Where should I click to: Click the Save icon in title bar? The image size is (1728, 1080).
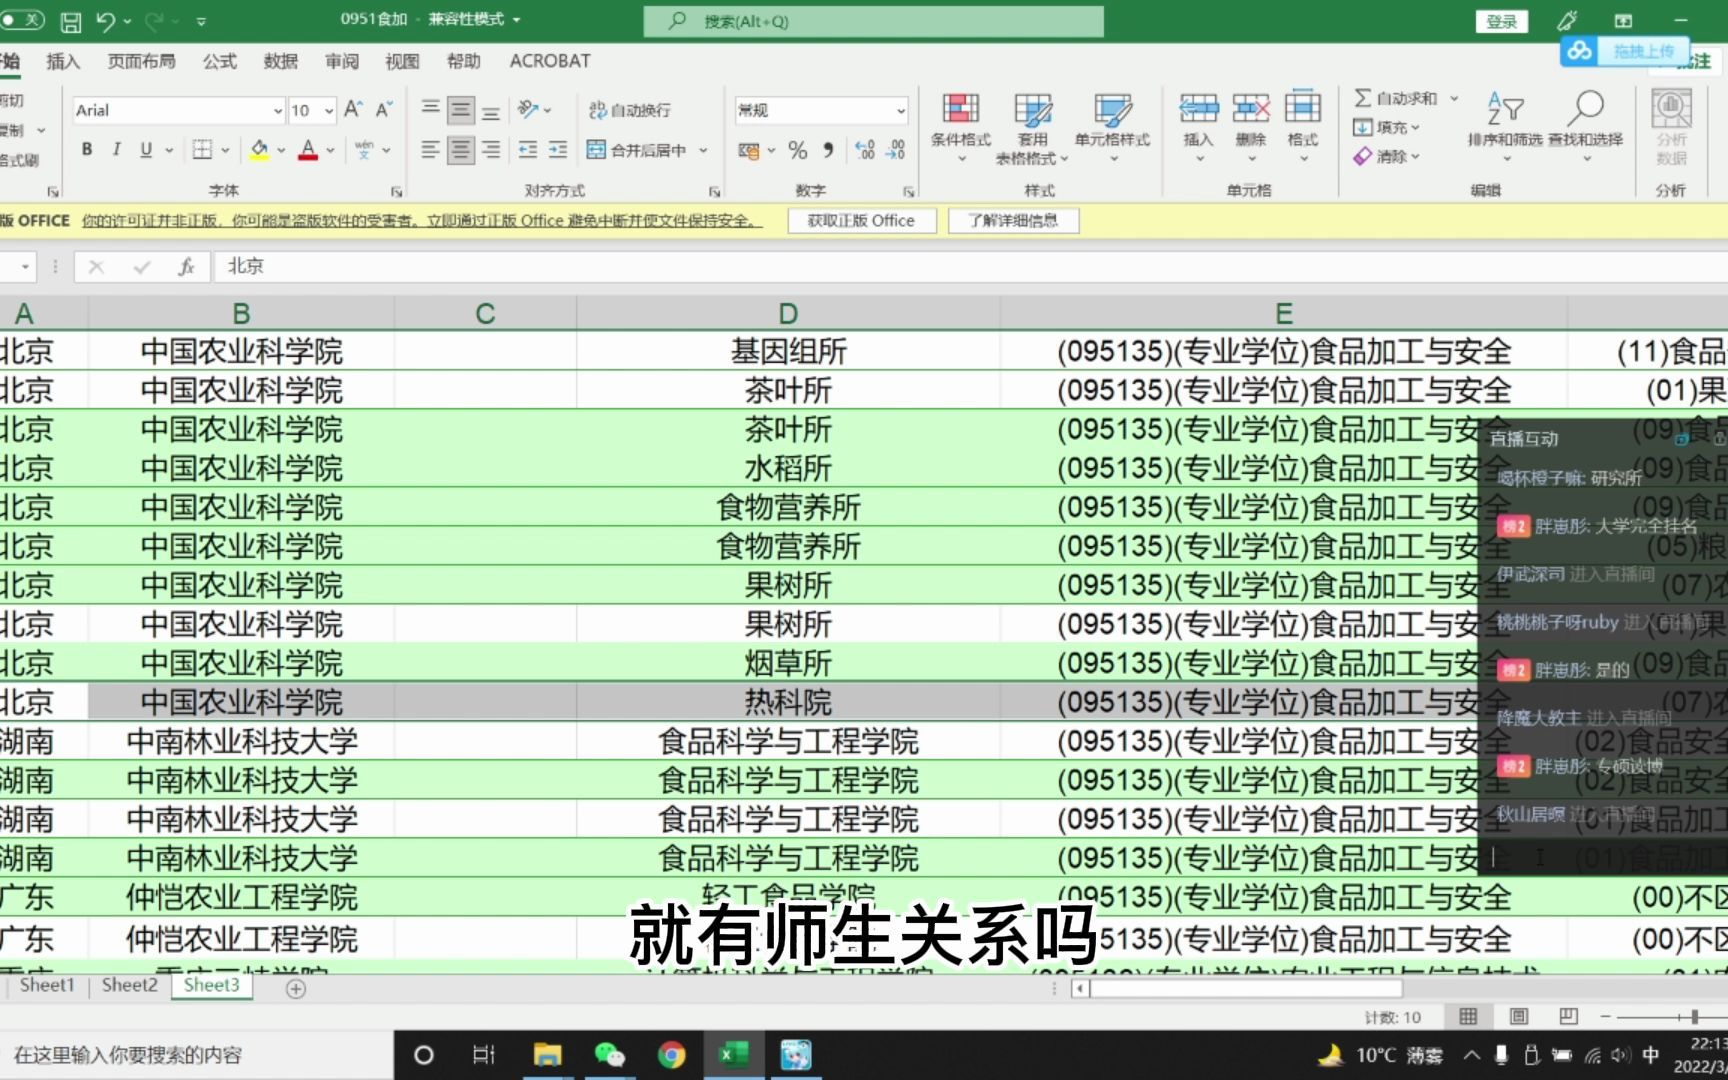[x=71, y=21]
